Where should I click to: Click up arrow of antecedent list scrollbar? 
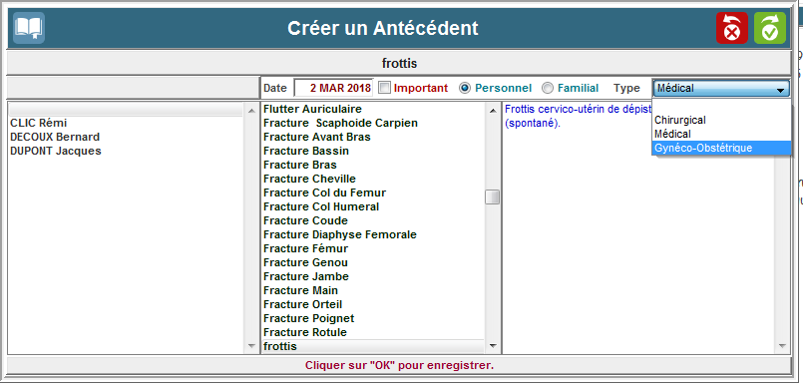pos(492,110)
